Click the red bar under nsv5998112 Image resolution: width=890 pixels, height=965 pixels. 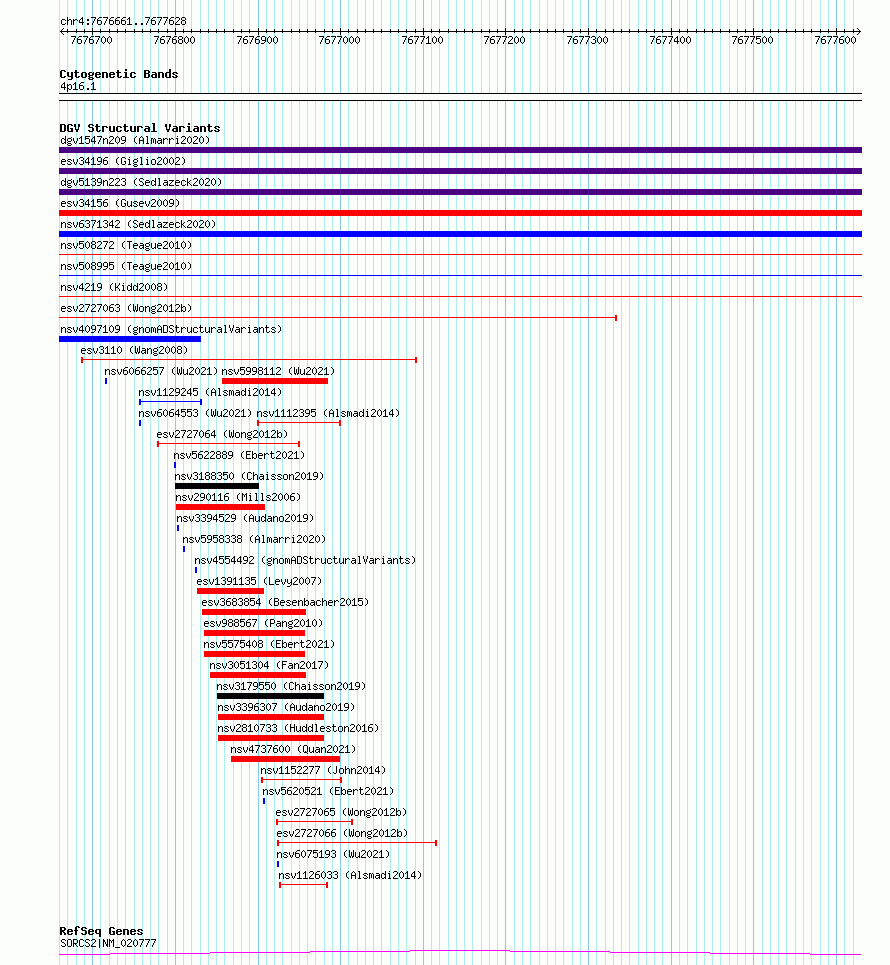pos(275,381)
